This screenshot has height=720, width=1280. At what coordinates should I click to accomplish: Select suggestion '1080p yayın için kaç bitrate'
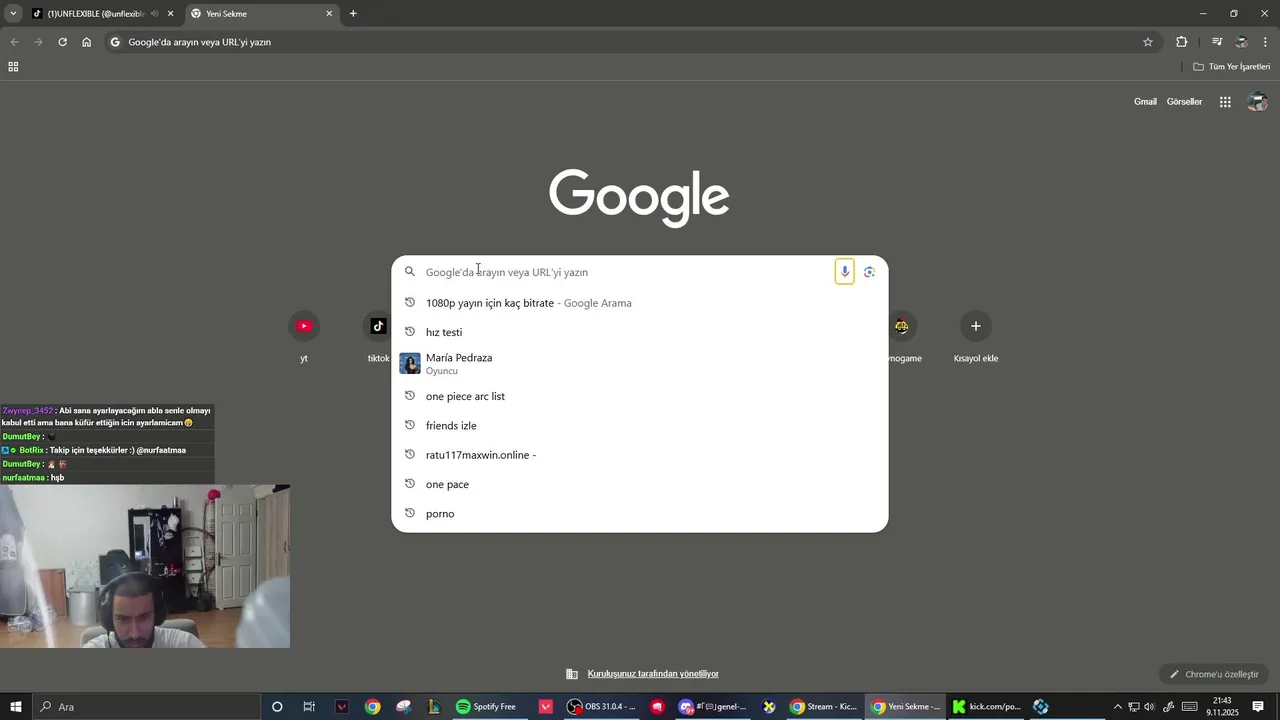(x=640, y=303)
